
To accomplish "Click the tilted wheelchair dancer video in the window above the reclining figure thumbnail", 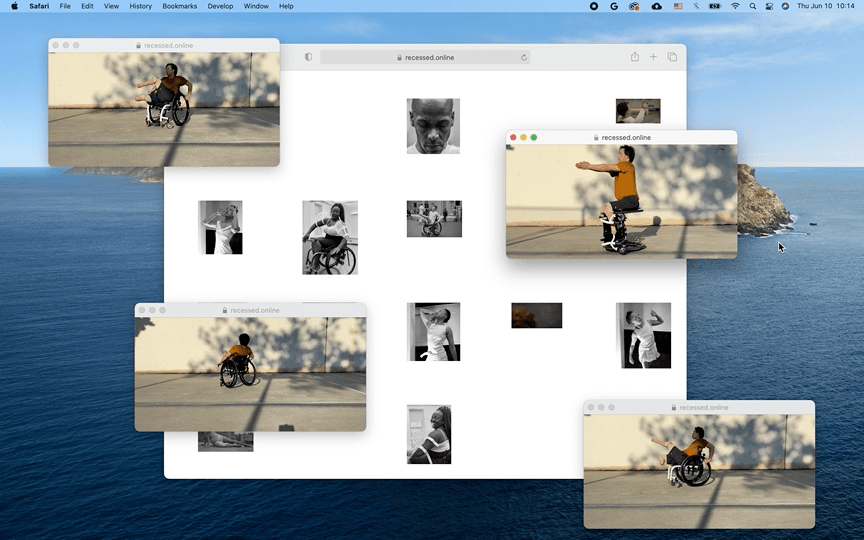I will (250, 374).
